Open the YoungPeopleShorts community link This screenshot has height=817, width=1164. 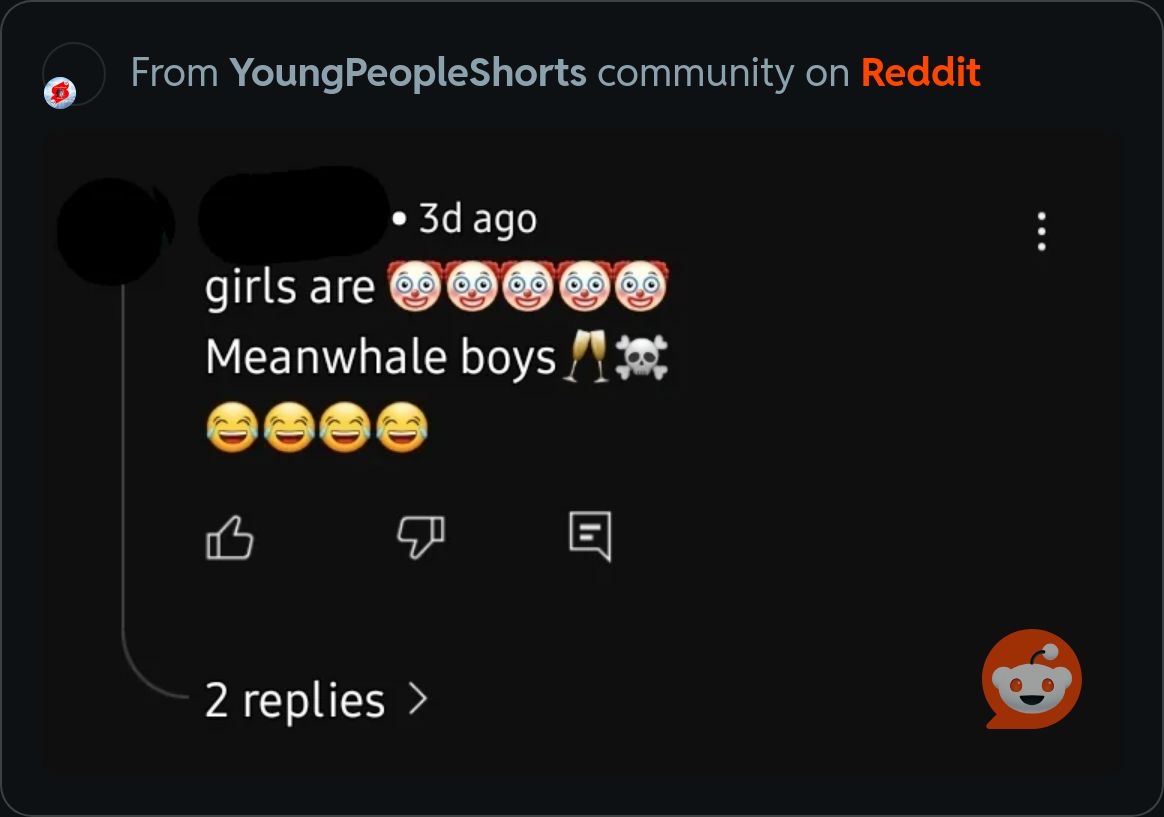coord(408,73)
